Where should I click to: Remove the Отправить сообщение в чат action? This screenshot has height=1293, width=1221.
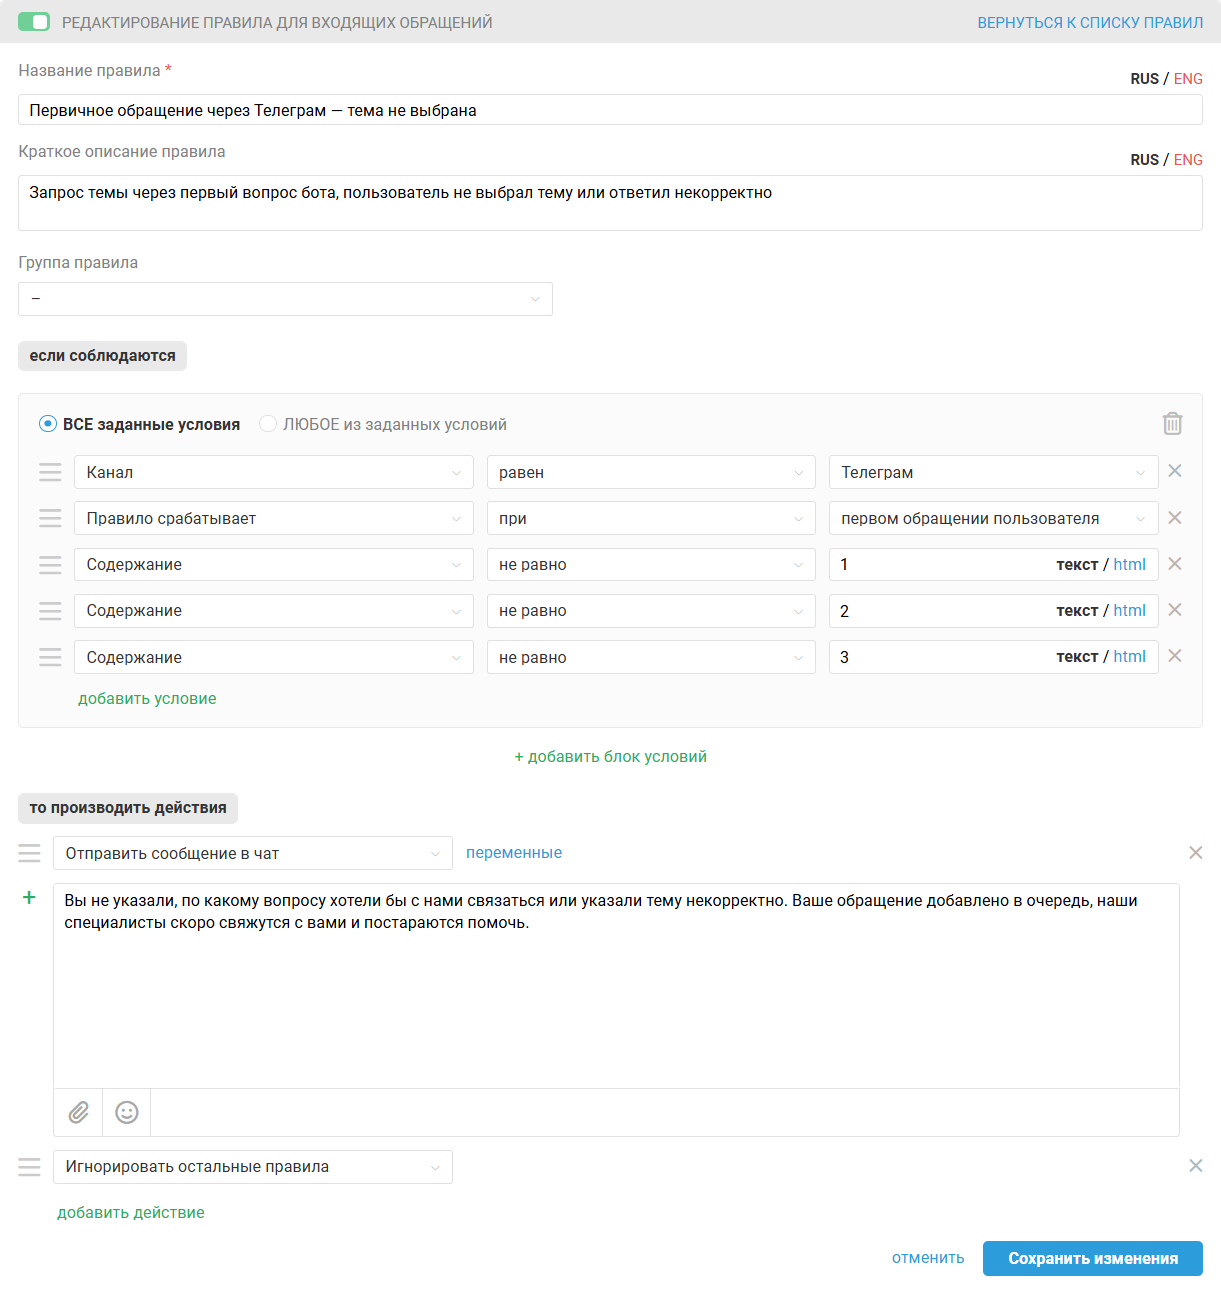pyautogui.click(x=1195, y=853)
